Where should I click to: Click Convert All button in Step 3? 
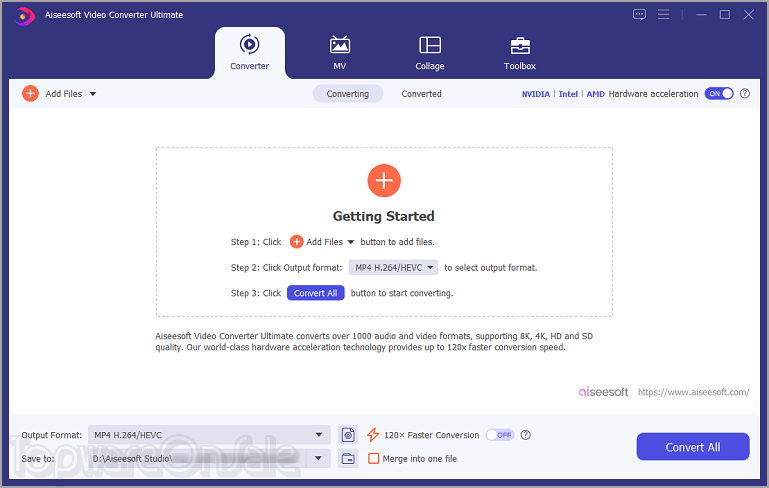pos(315,293)
